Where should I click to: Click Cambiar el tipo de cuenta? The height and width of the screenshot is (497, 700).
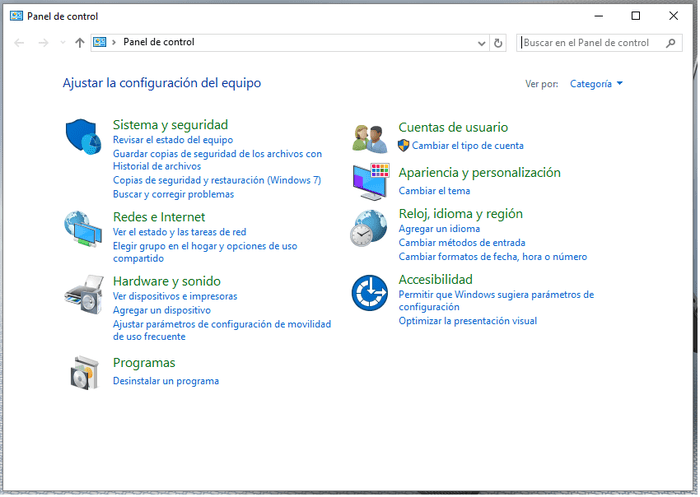tap(467, 146)
